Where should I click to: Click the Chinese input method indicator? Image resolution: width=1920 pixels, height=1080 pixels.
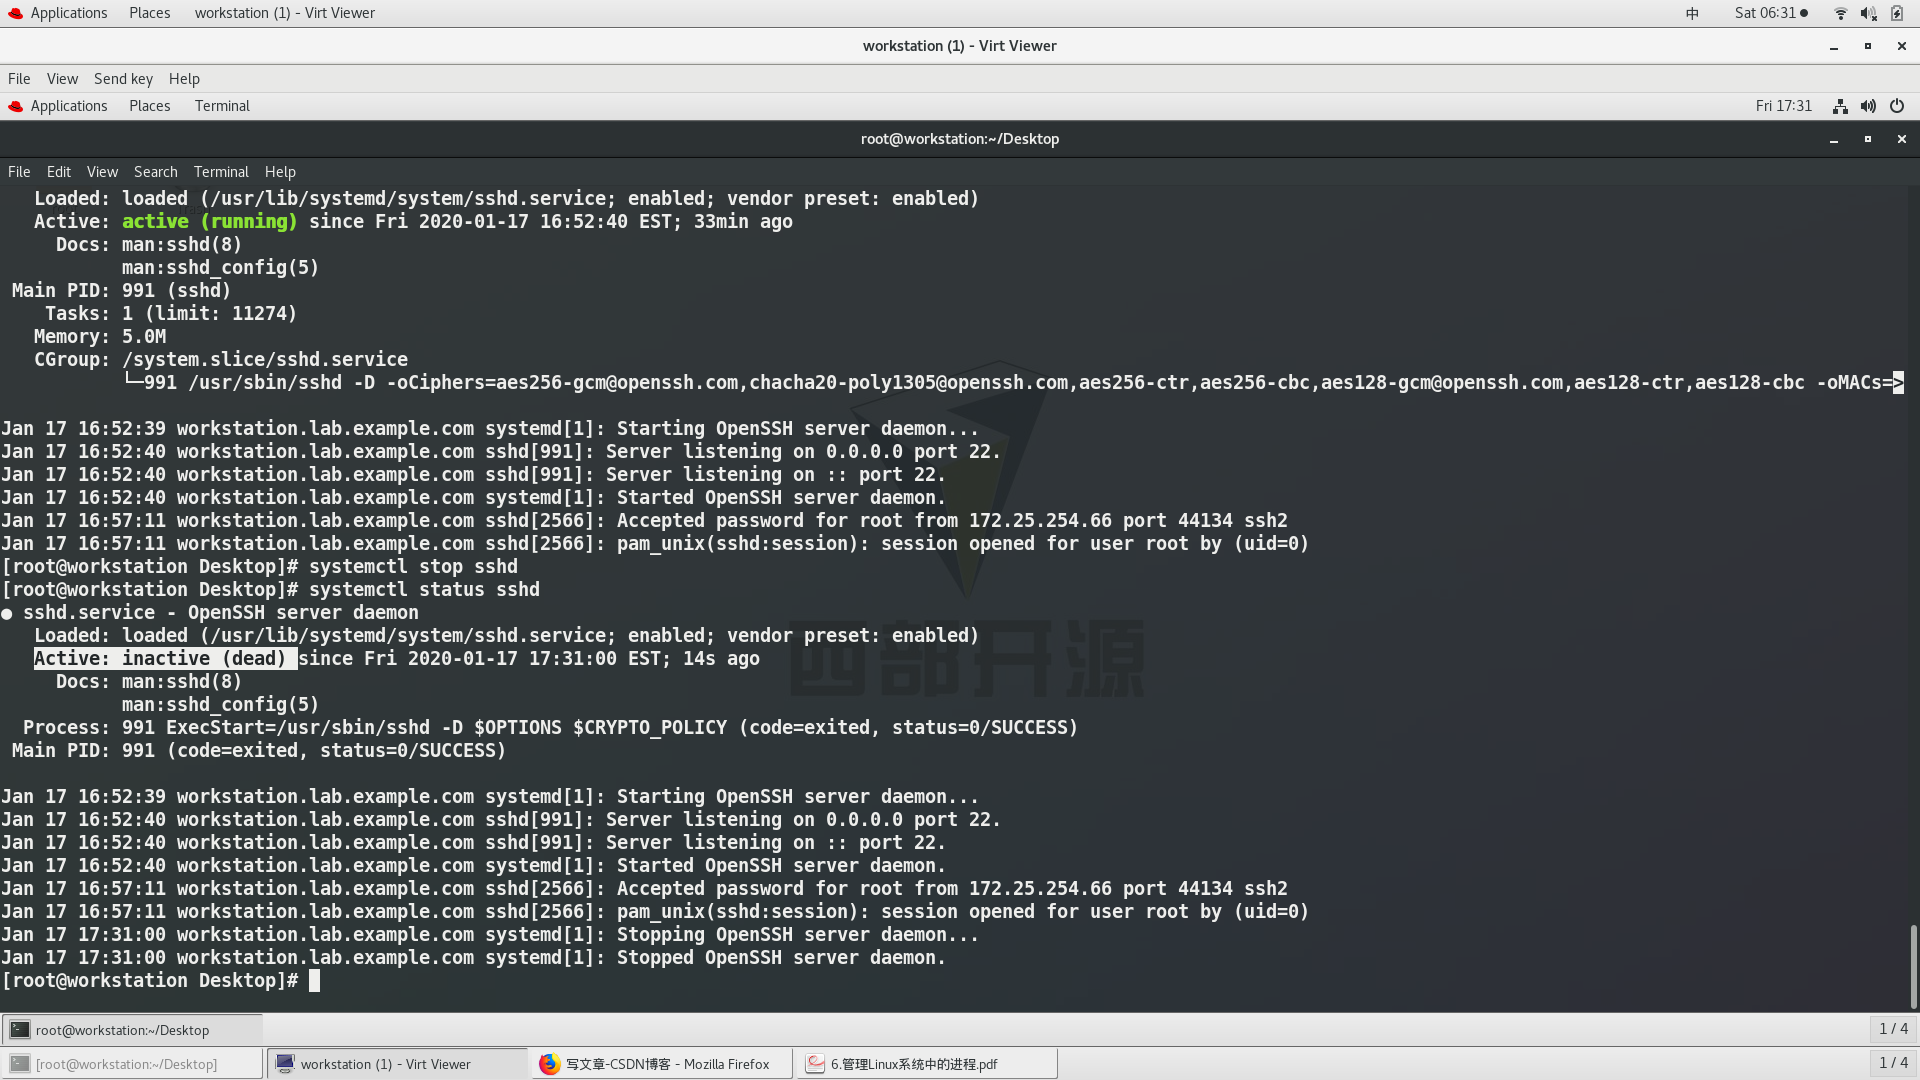[x=1692, y=13]
